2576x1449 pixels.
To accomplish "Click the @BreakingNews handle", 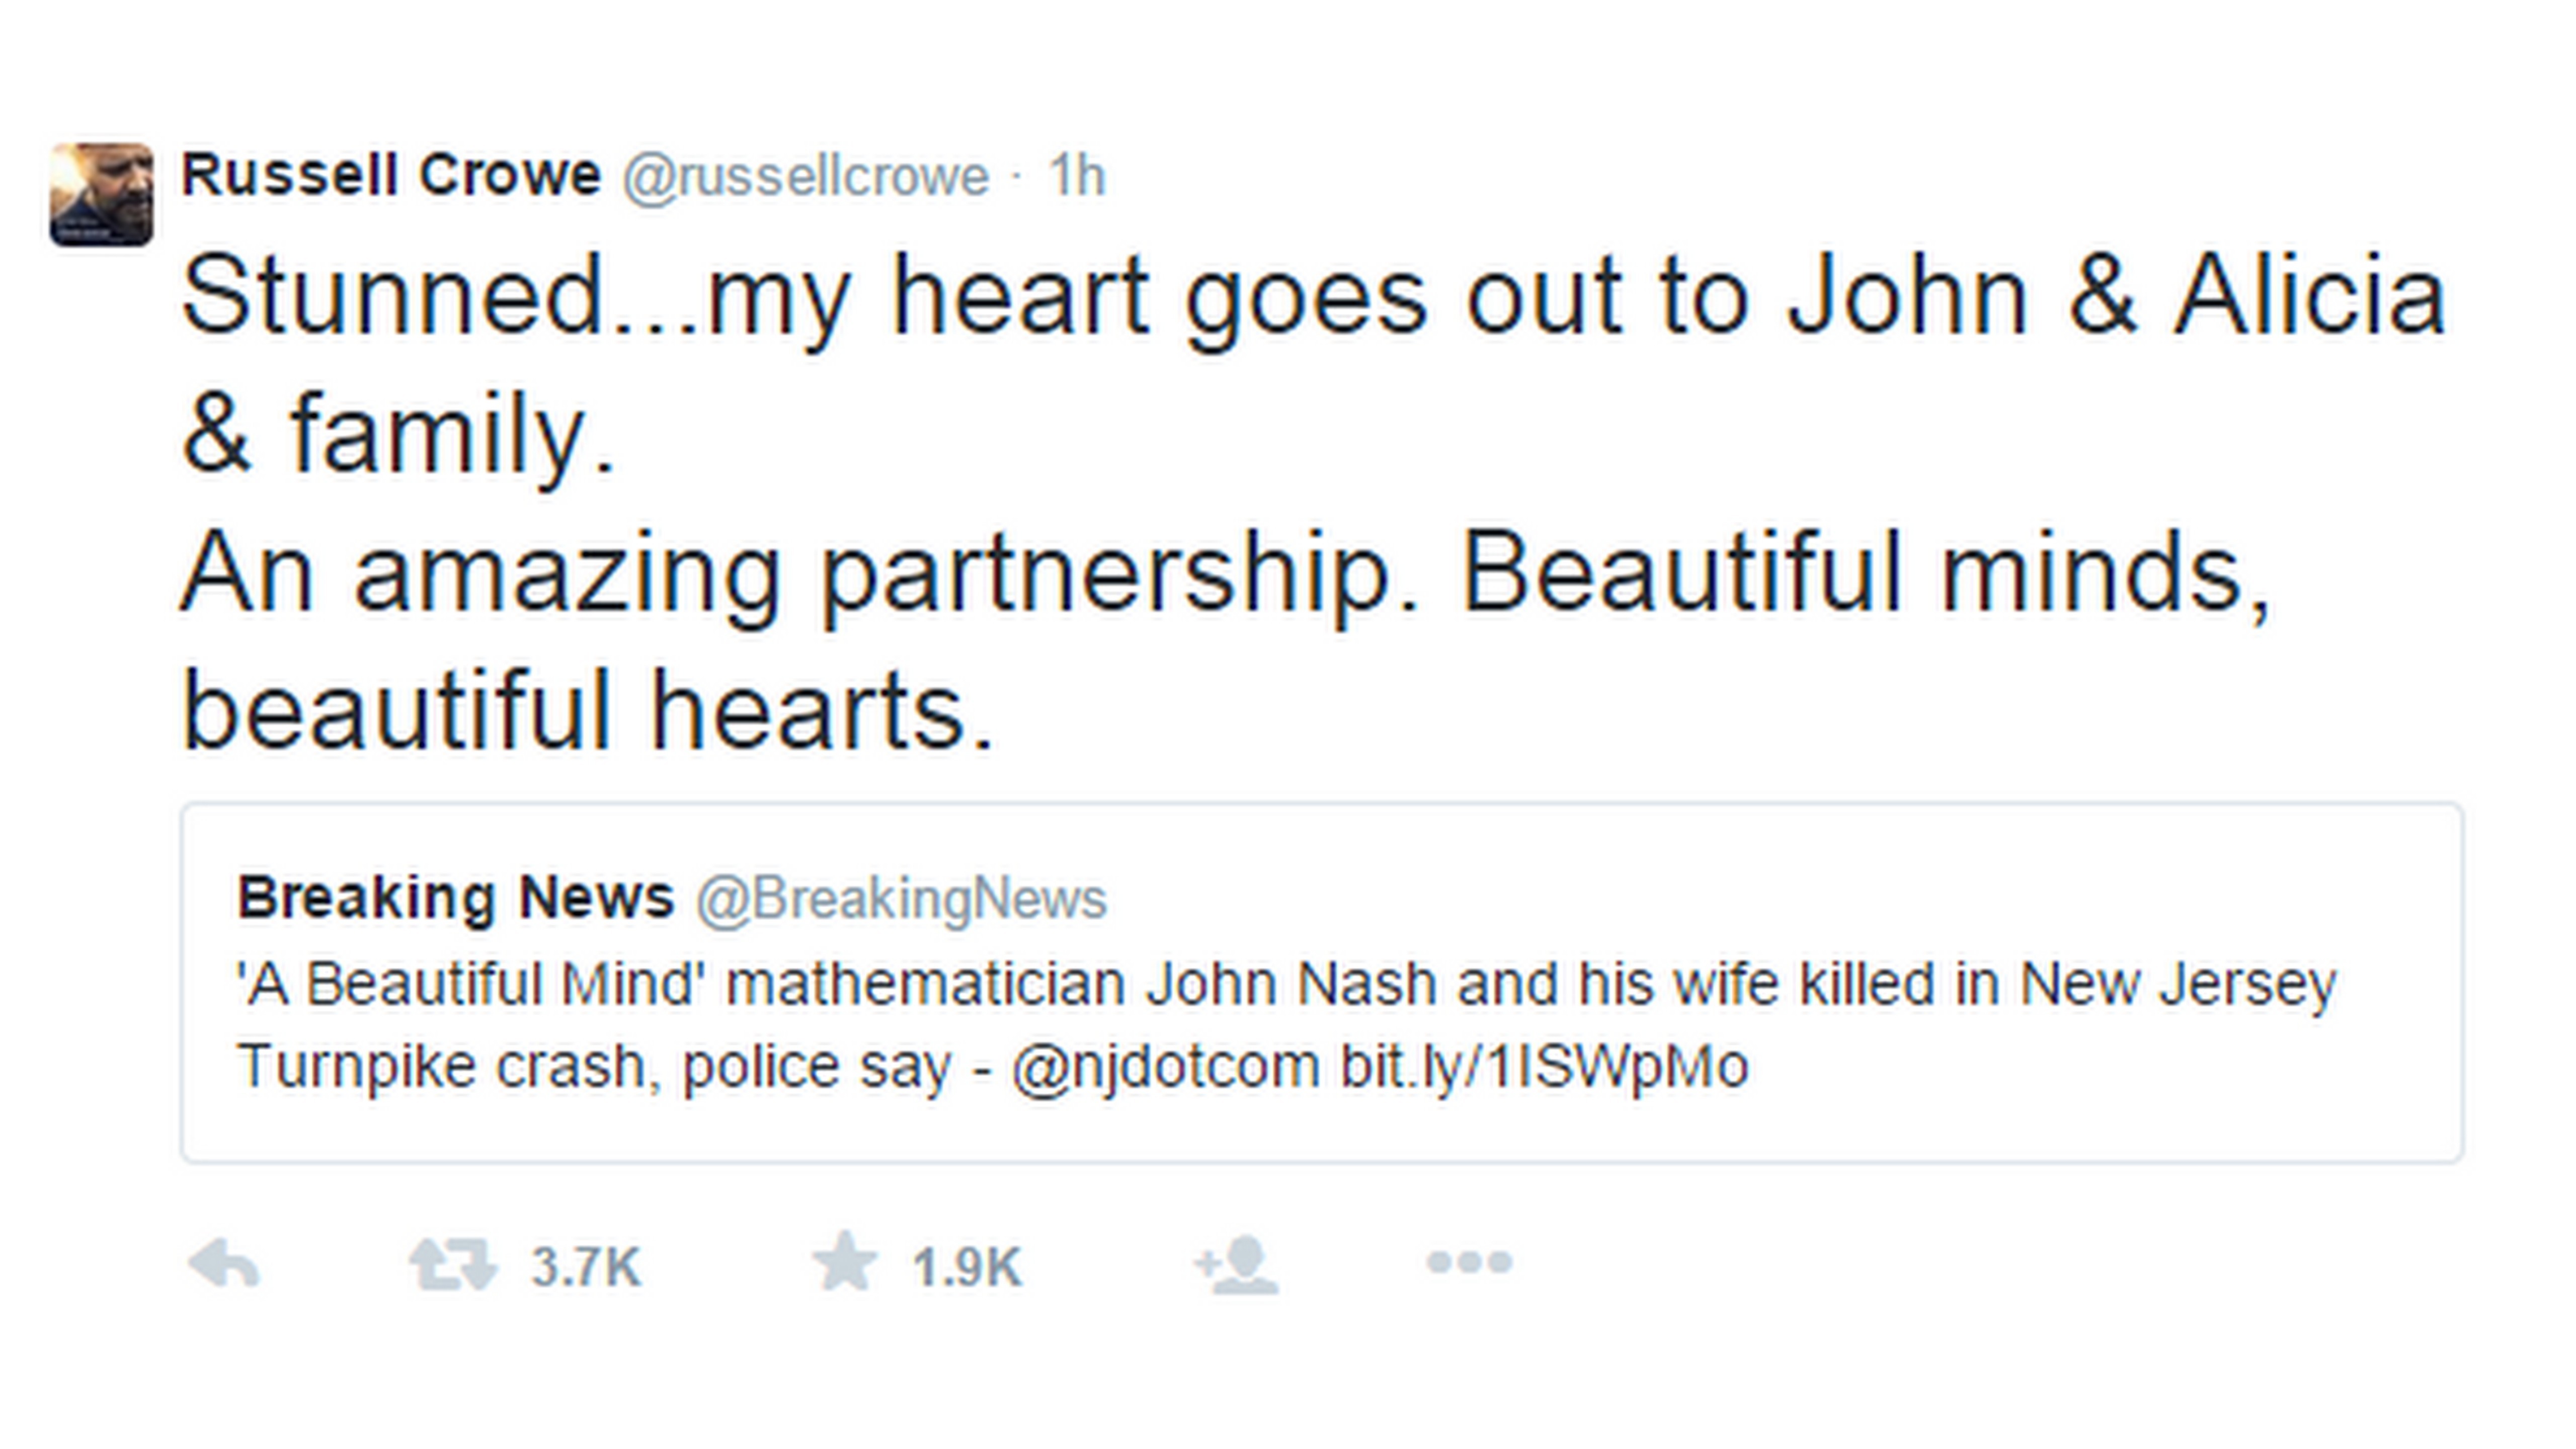I will coord(901,898).
